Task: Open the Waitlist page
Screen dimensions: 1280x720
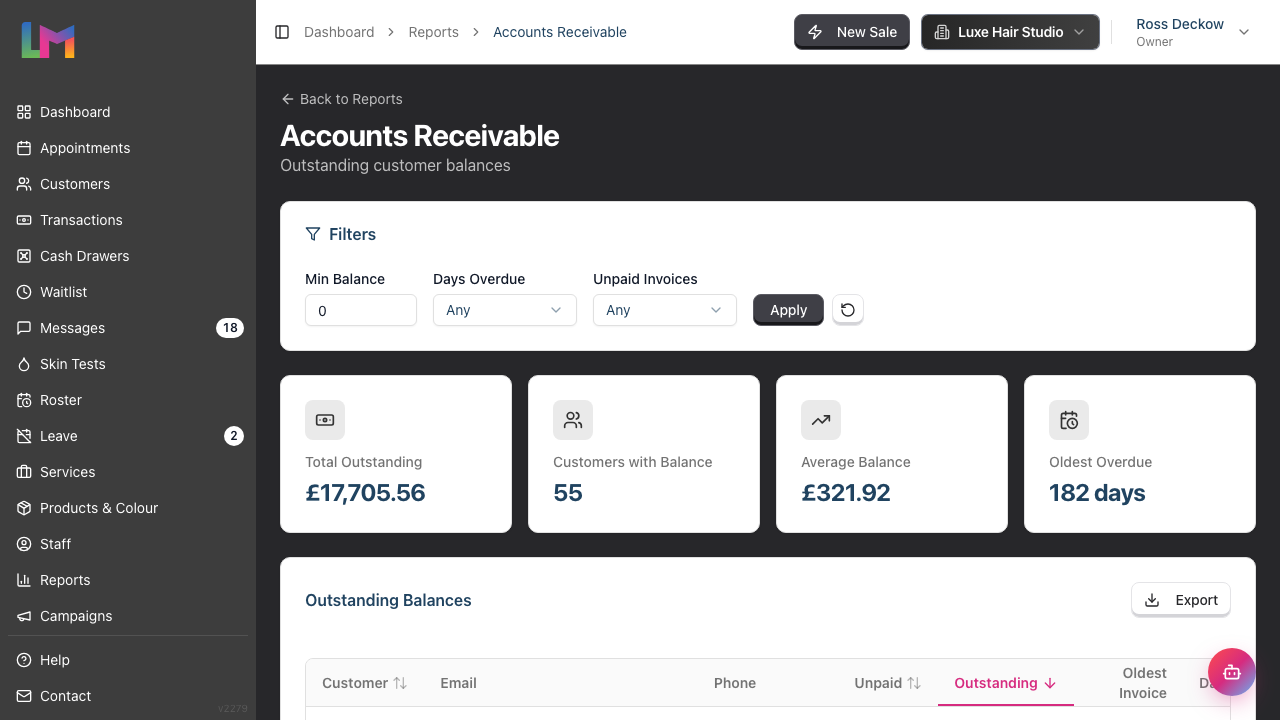Action: click(x=128, y=292)
